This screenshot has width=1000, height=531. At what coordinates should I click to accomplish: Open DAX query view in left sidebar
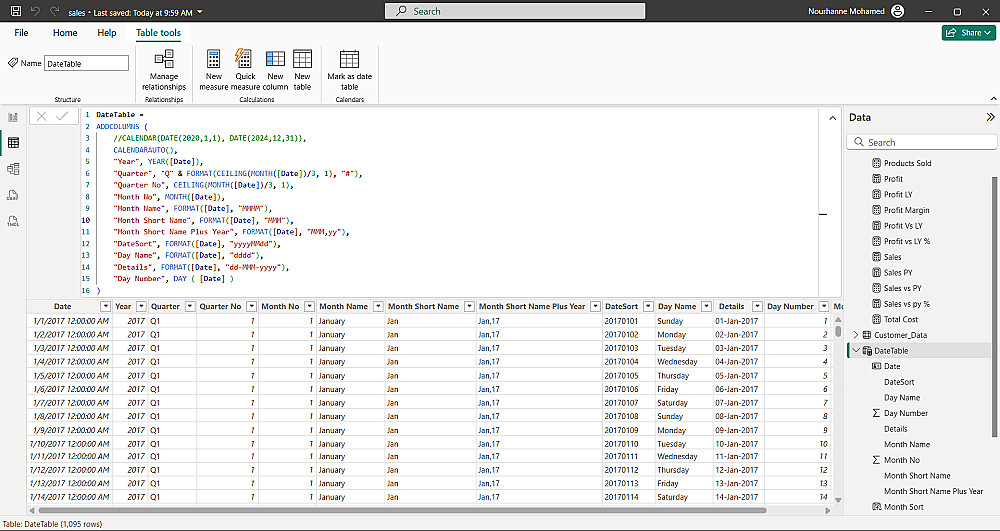tap(13, 195)
